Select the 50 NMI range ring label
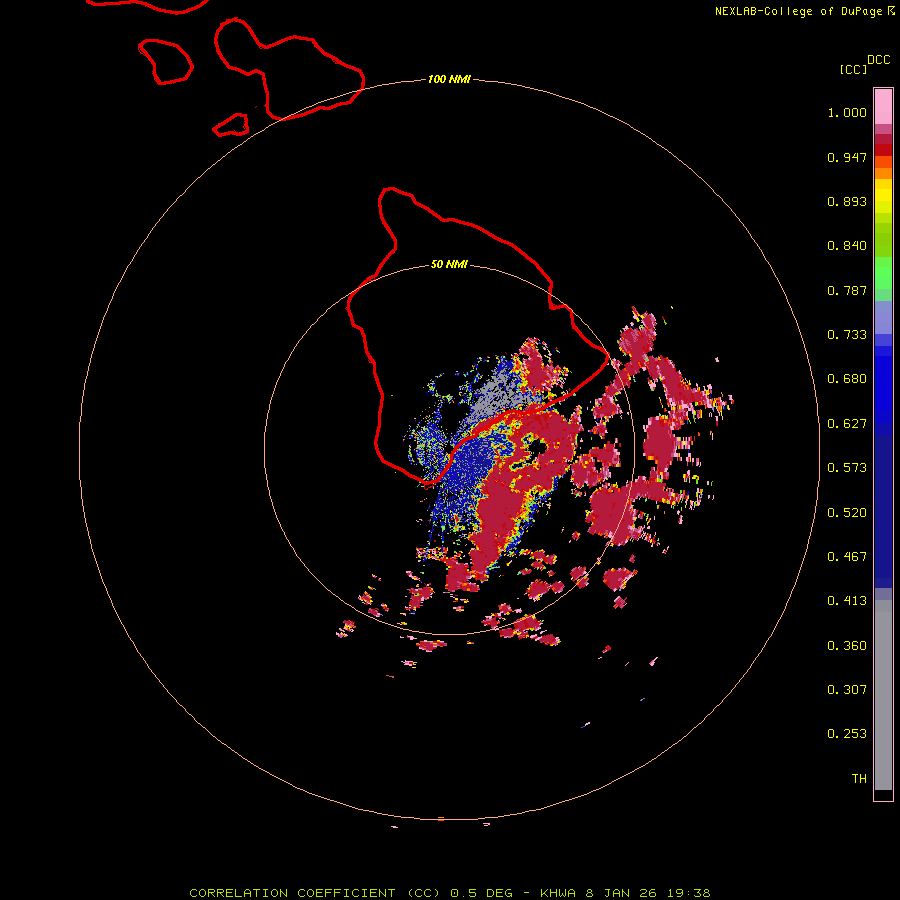Viewport: 900px width, 900px height. pos(449,264)
